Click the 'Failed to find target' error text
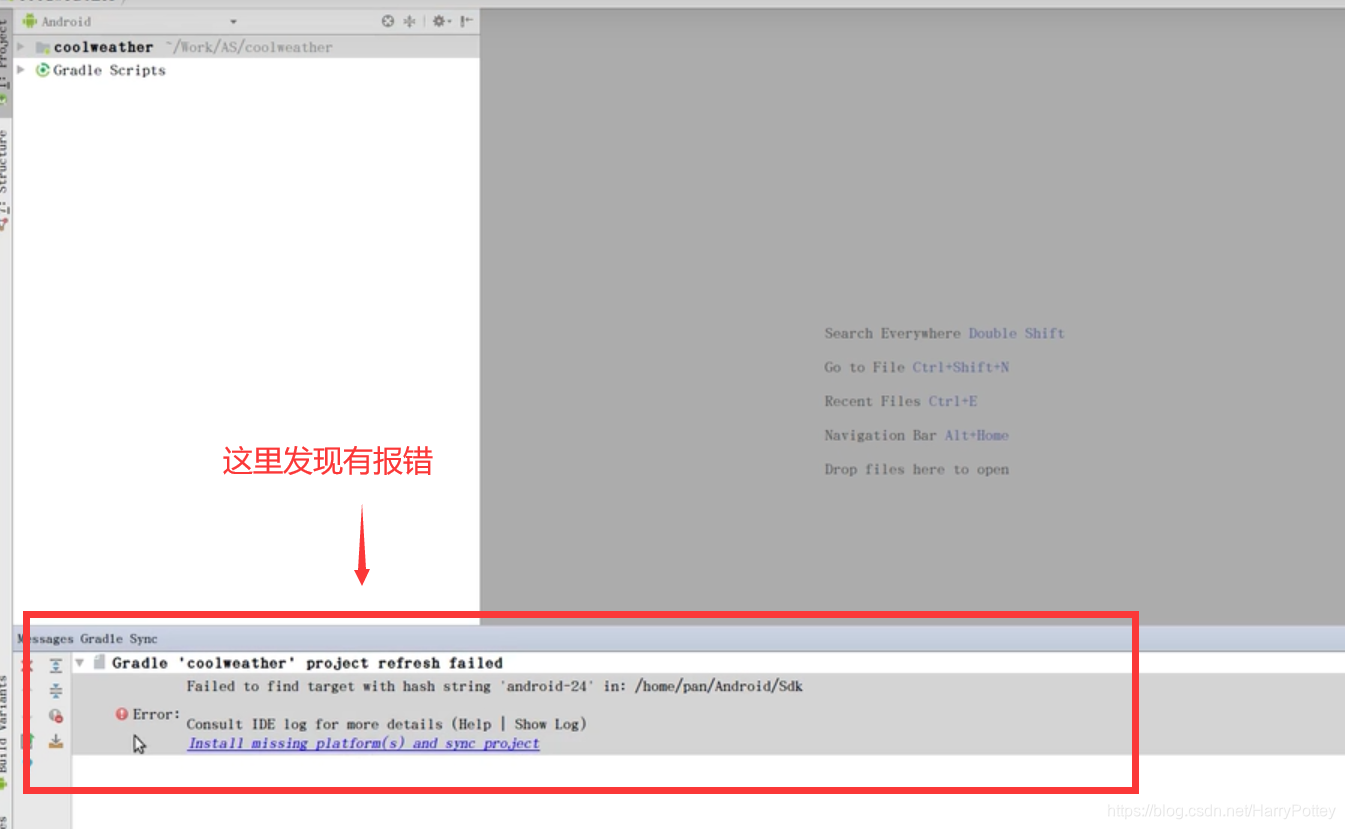 [x=494, y=686]
